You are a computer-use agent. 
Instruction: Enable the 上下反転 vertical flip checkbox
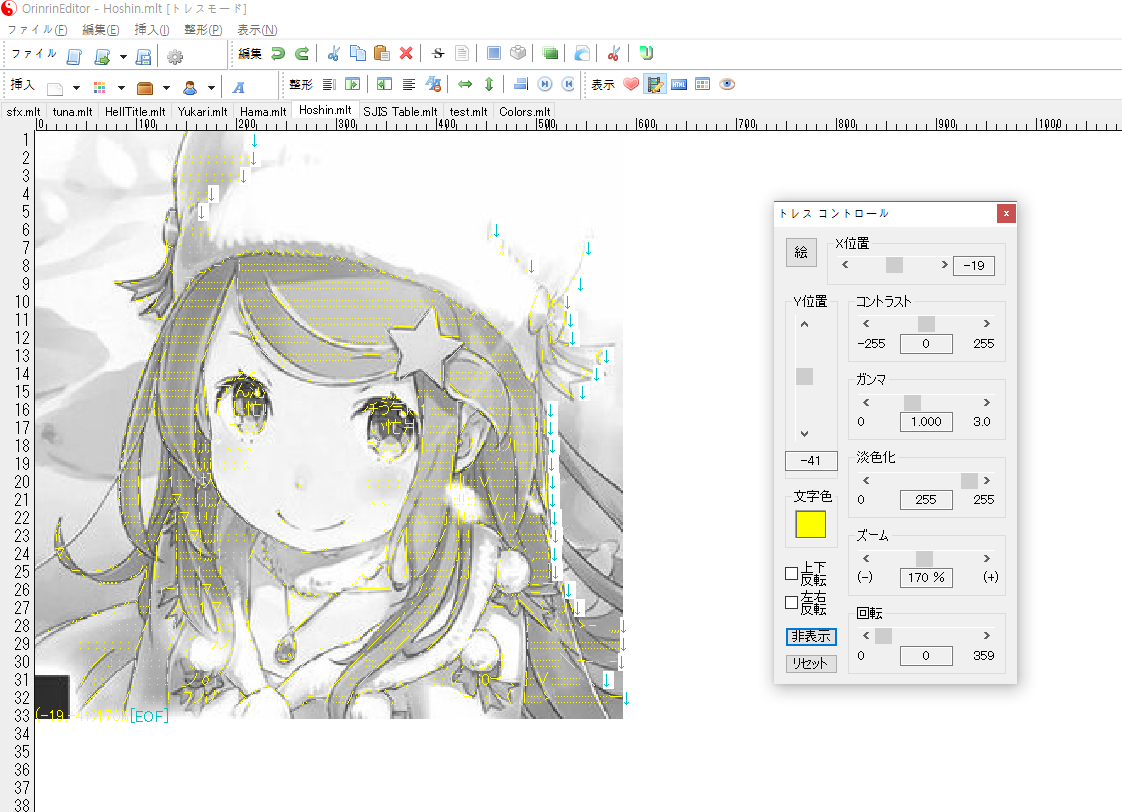(792, 574)
